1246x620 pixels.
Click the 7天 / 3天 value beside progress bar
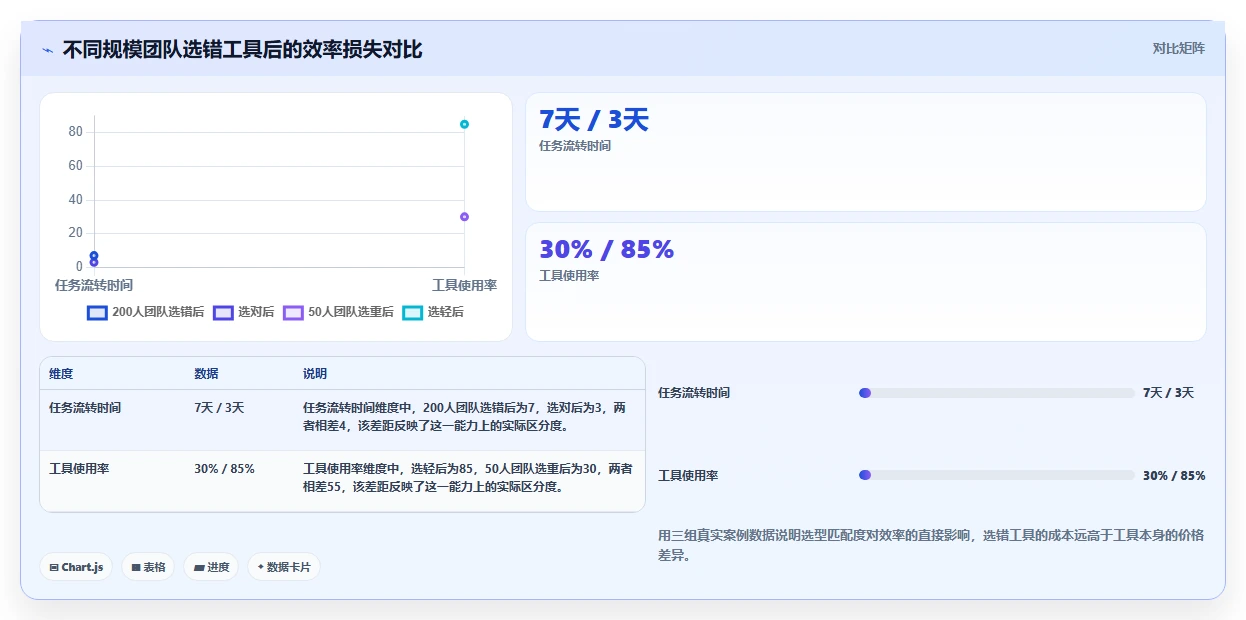coord(1168,393)
